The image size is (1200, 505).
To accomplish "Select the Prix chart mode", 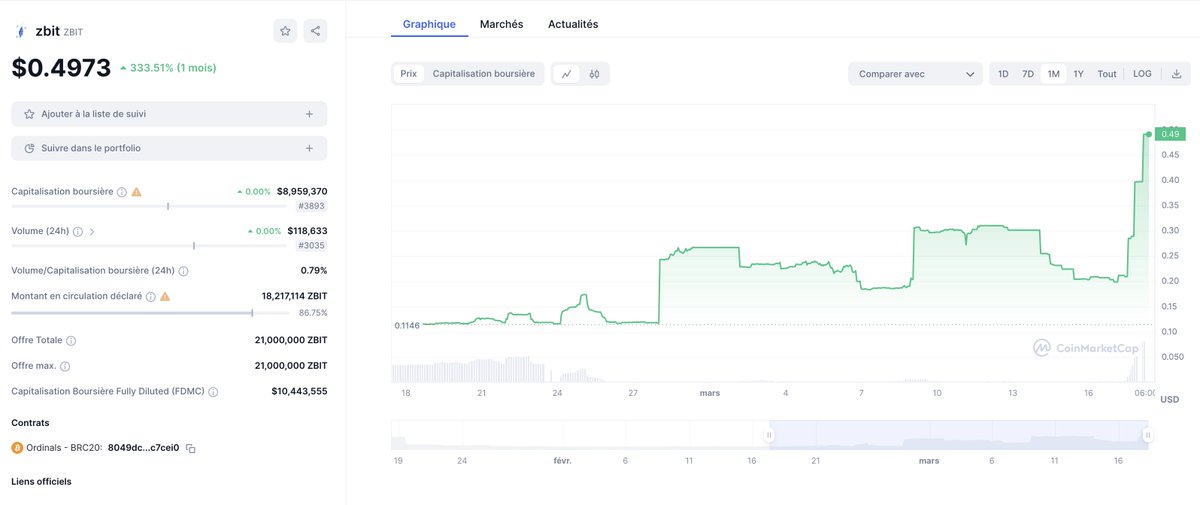I will point(409,74).
